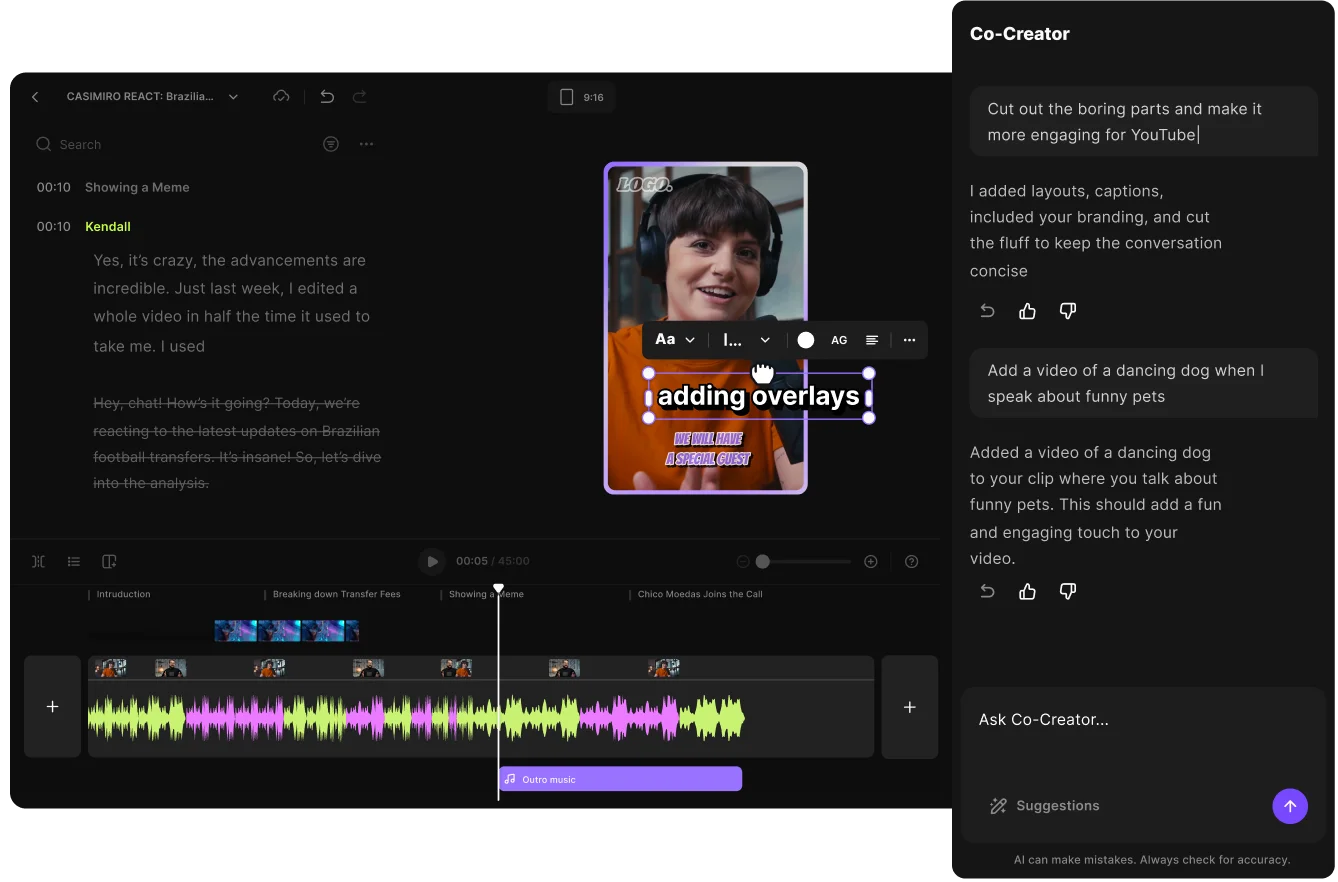Undo the last edit in the editor toolbar

[x=327, y=96]
